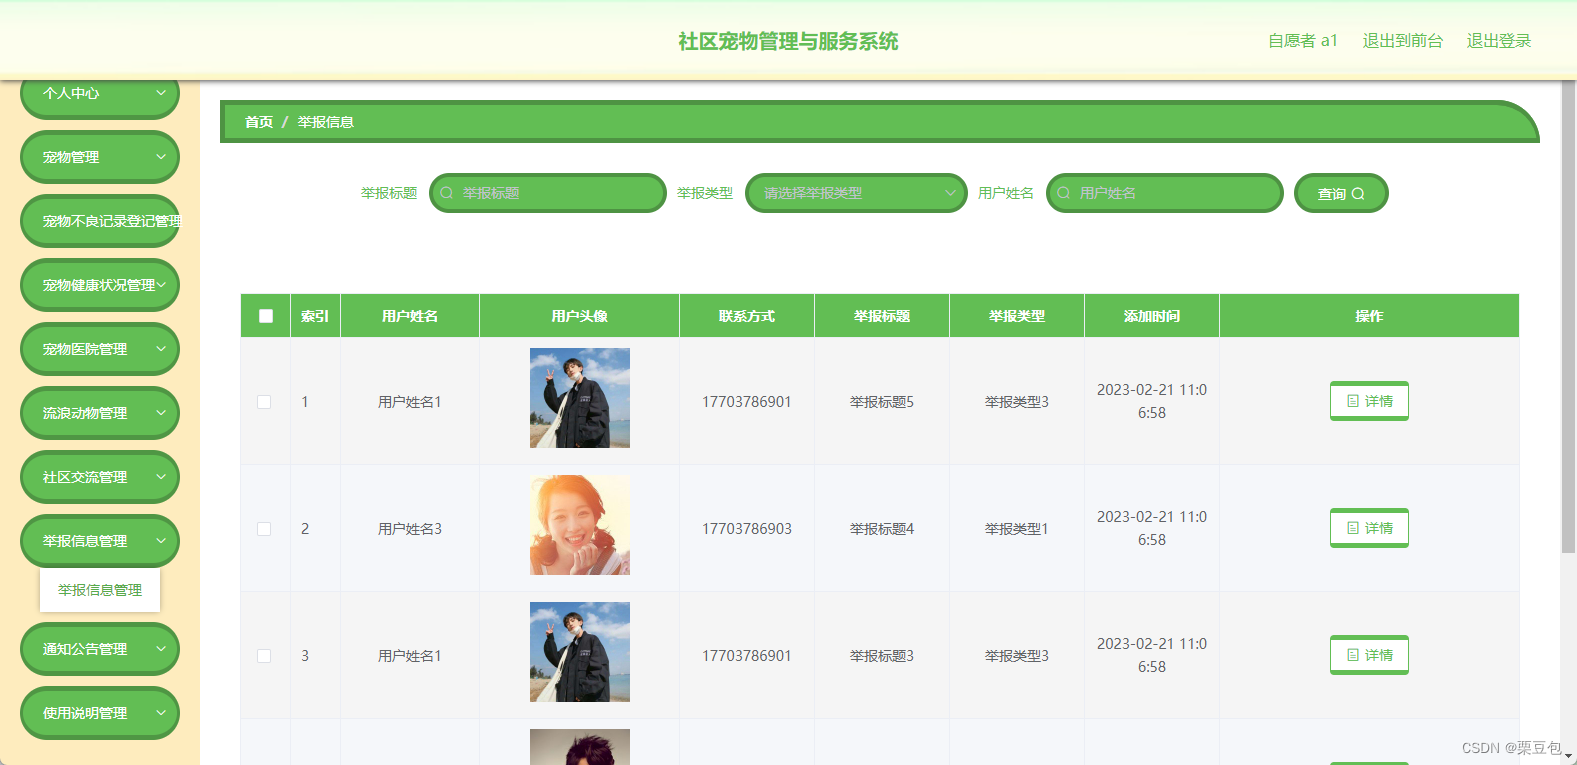
Task: Open the 请选择举报类型 dropdown
Action: tap(856, 193)
